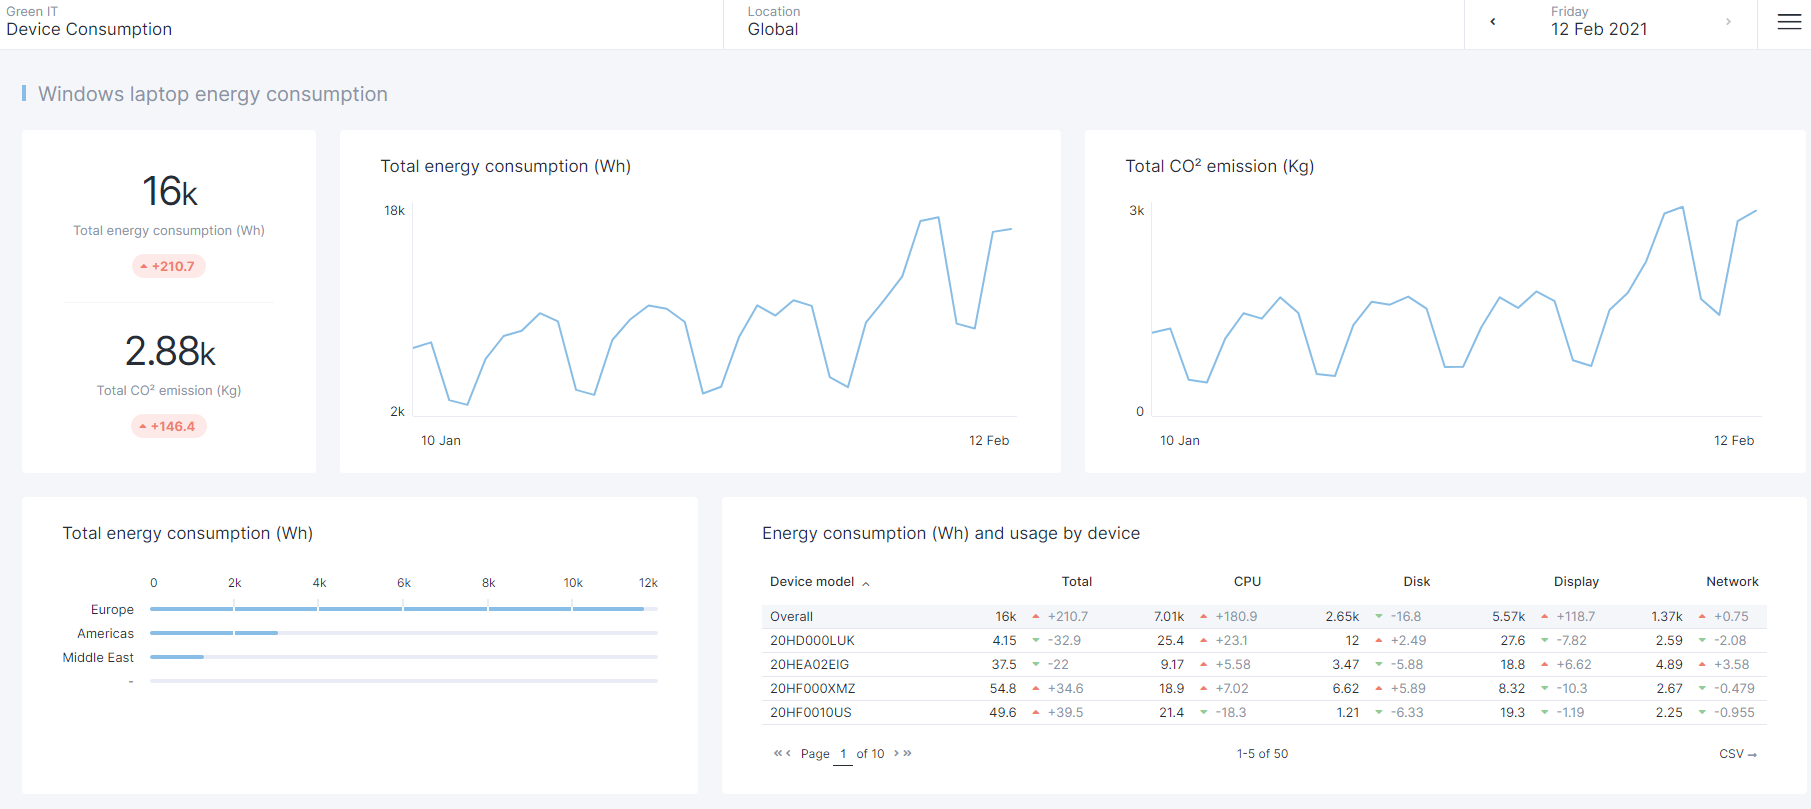Viewport: 1811px width, 809px height.
Task: Go to previous table page
Action: (x=788, y=753)
